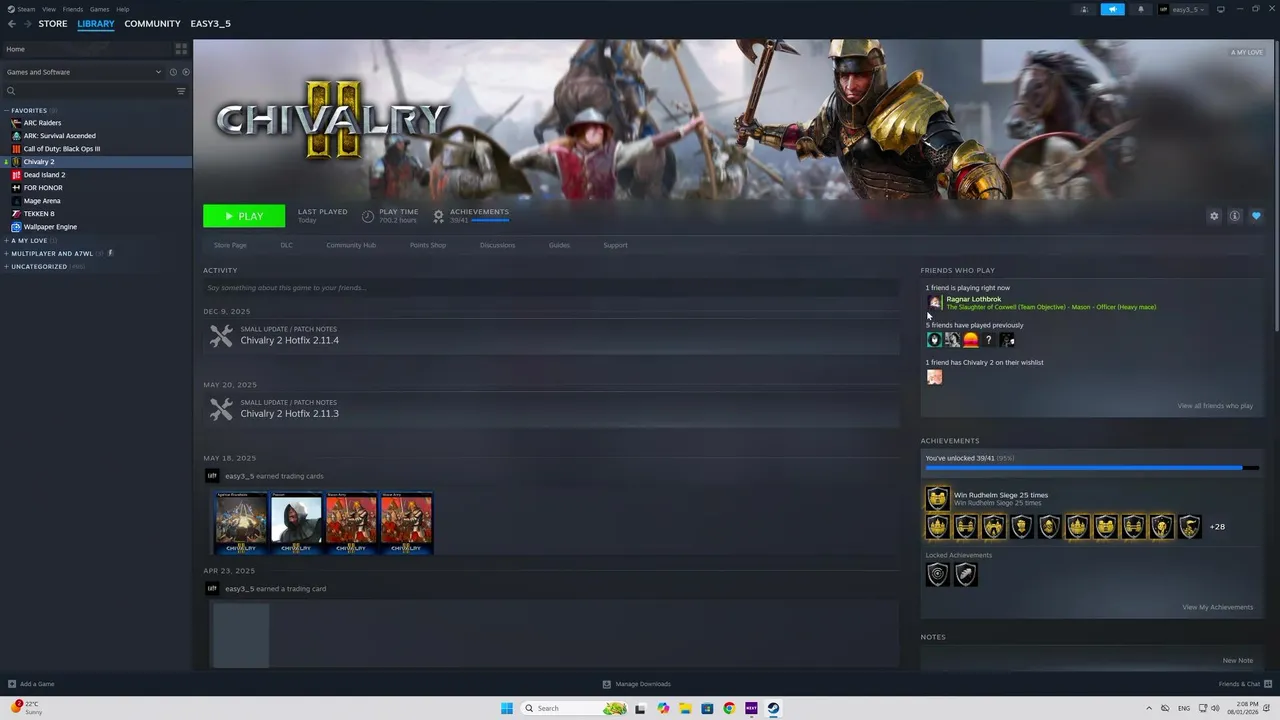This screenshot has width=1280, height=720.
Task: Click Steam icon in Windows taskbar
Action: click(x=773, y=708)
